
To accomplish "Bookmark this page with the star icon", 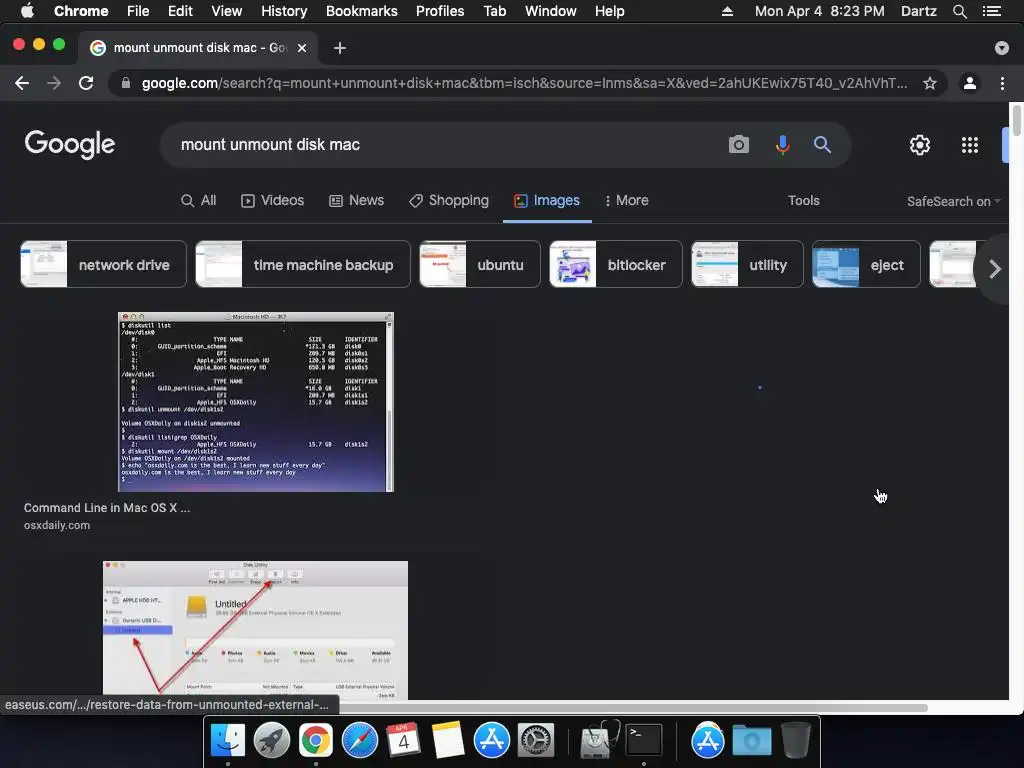I will [x=930, y=83].
